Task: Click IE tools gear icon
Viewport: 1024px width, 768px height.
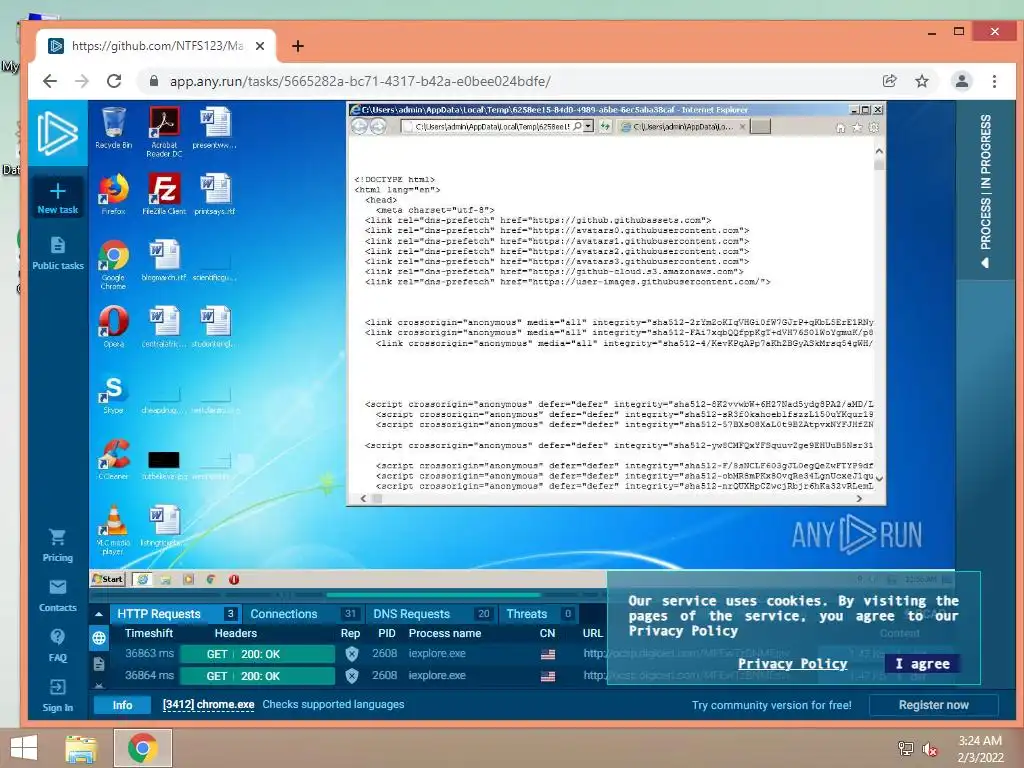Action: pos(874,127)
